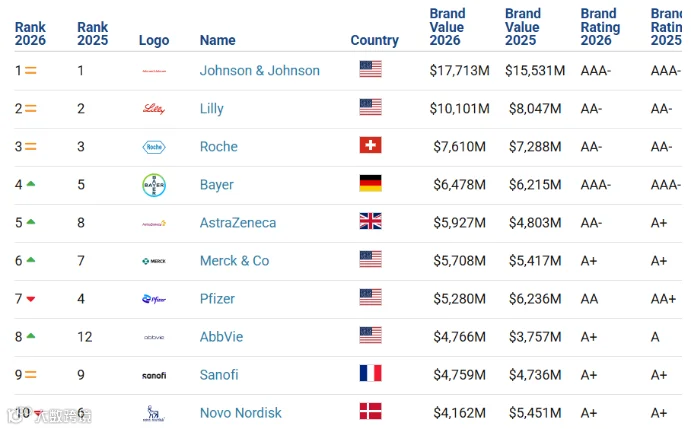This screenshot has width=692, height=430.
Task: Sort by Country column header
Action: point(374,40)
